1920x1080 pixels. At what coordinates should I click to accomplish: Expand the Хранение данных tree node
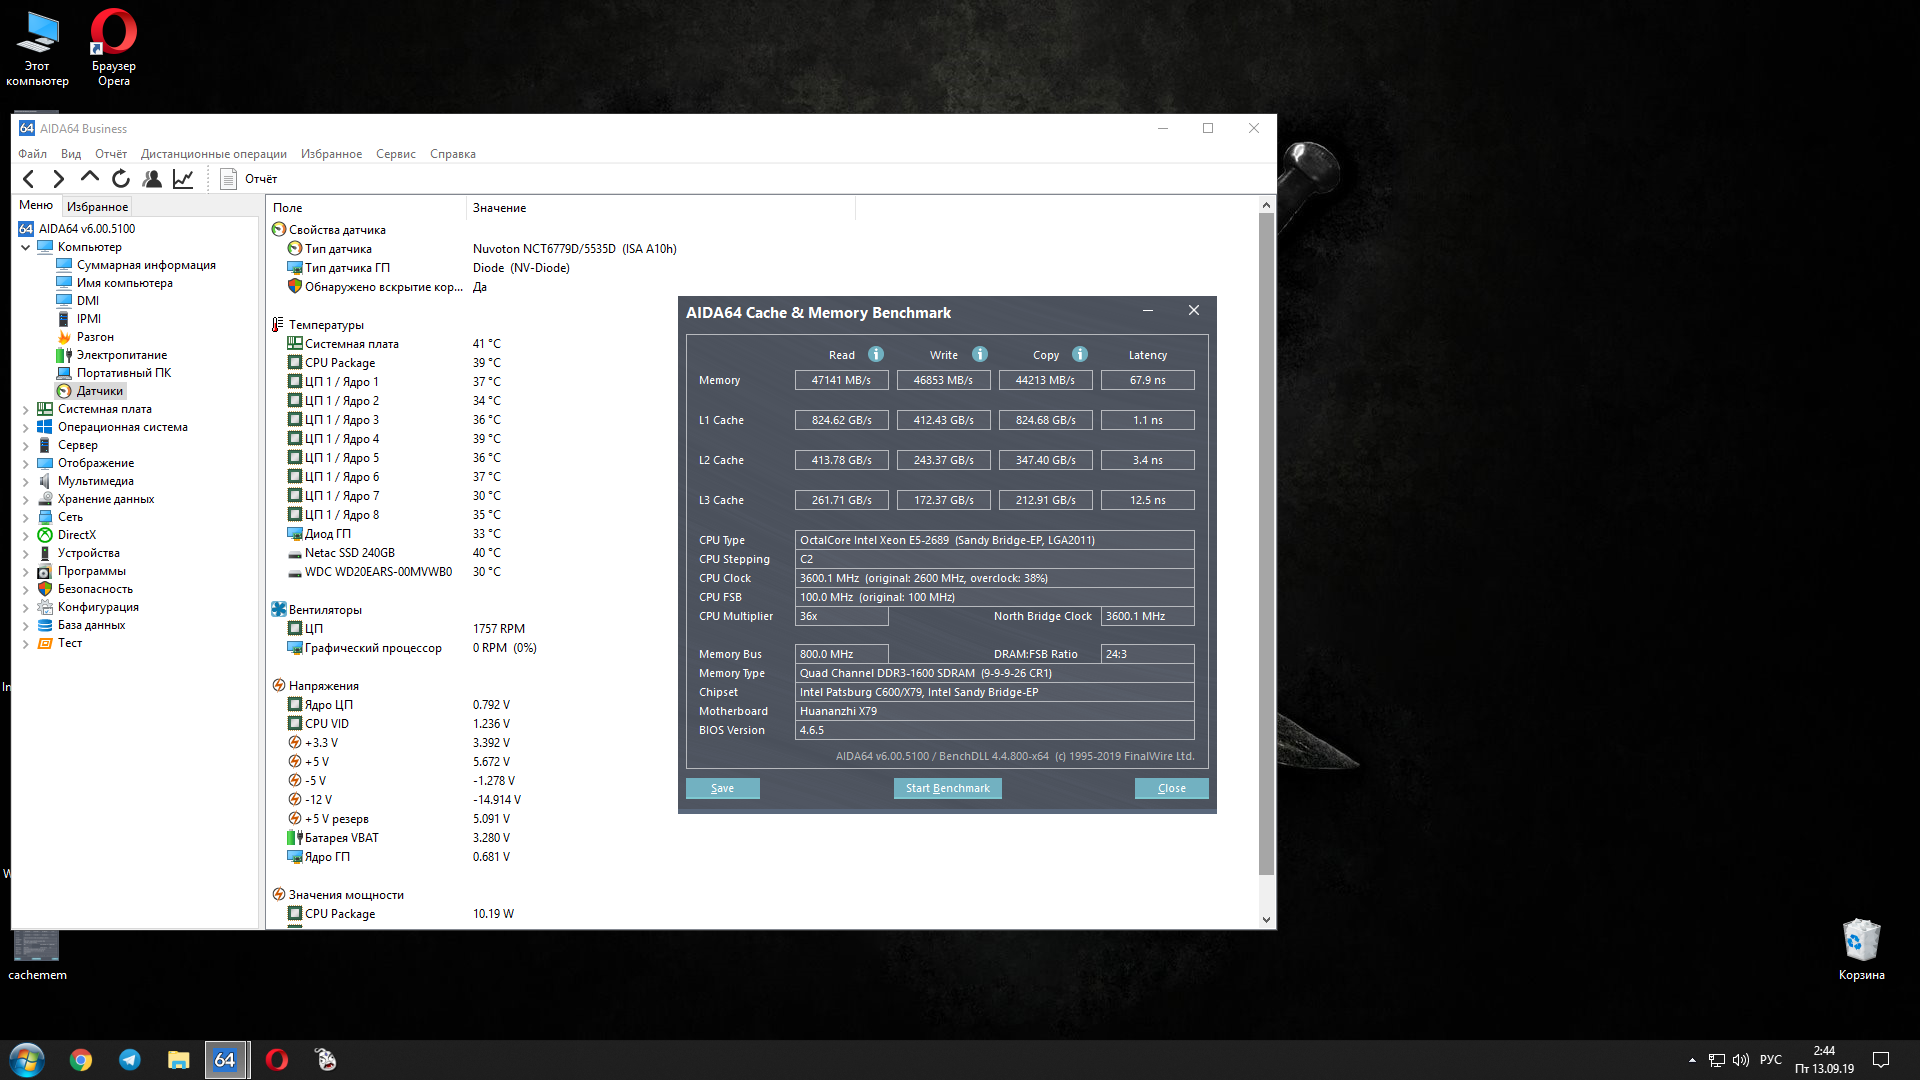tap(25, 499)
